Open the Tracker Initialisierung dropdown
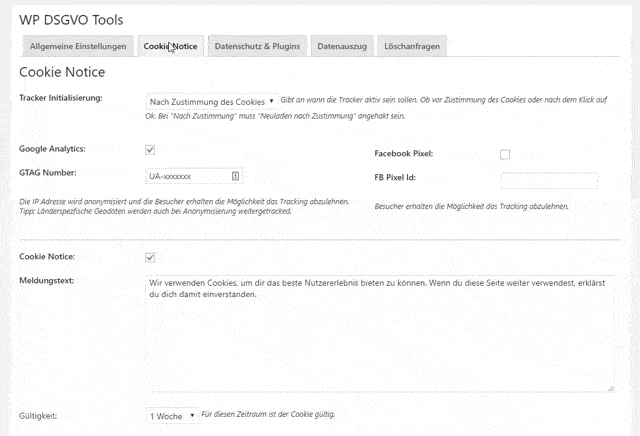The height and width of the screenshot is (436, 640). point(211,102)
